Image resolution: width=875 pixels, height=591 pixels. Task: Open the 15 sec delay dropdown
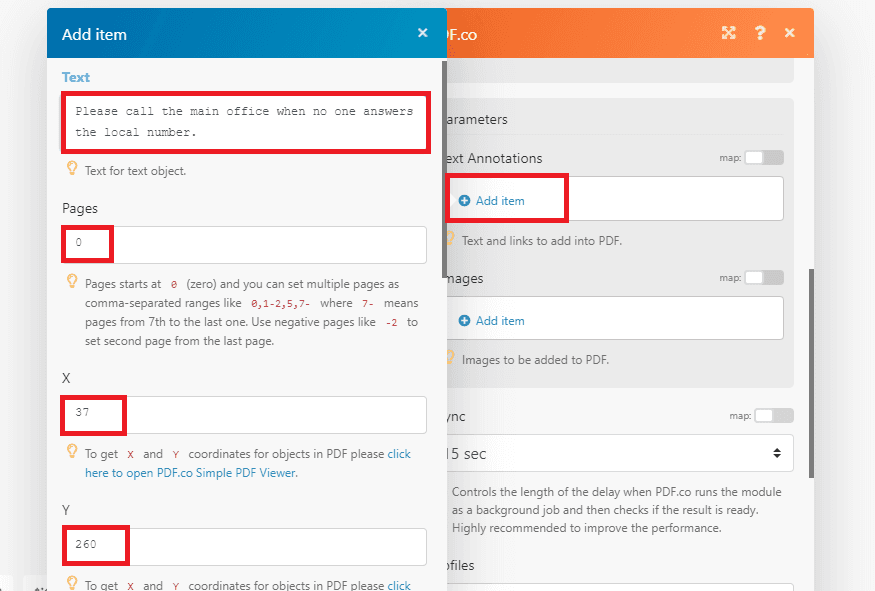click(x=618, y=453)
